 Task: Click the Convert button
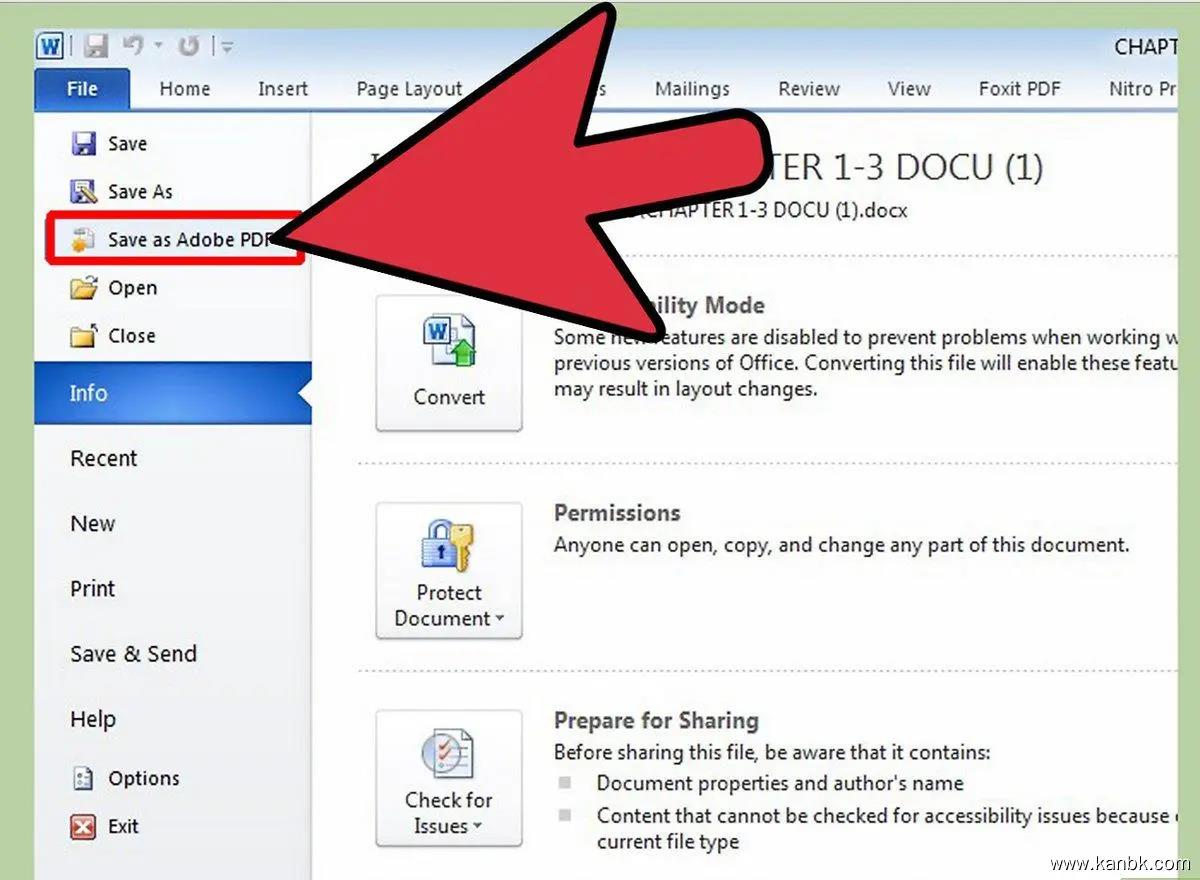point(449,363)
